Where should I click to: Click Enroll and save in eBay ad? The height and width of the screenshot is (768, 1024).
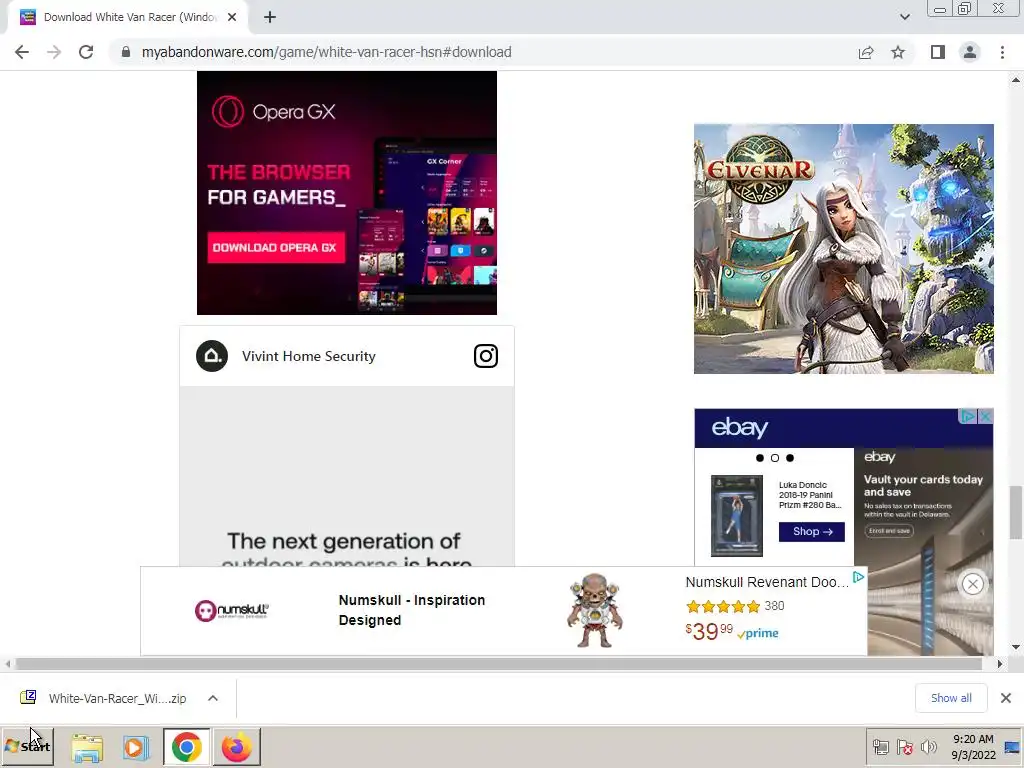point(889,531)
